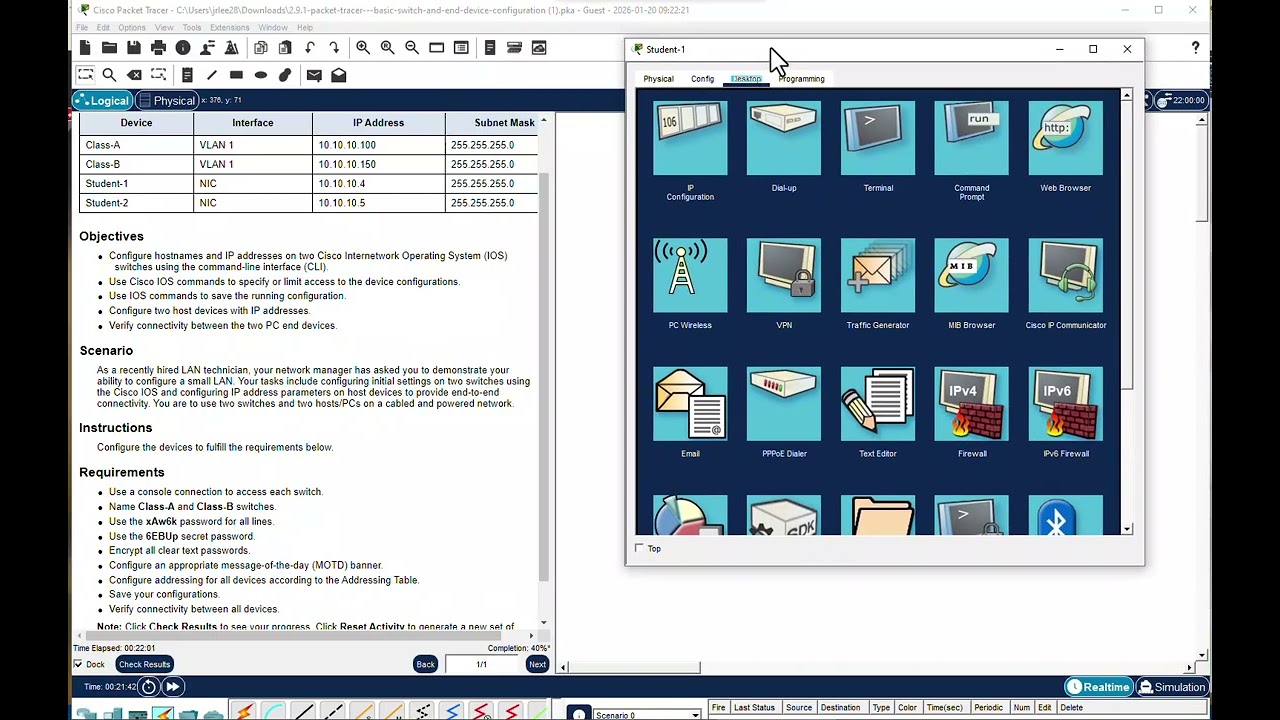Click the Back button in instructions
This screenshot has height=720, width=1280.
point(425,664)
